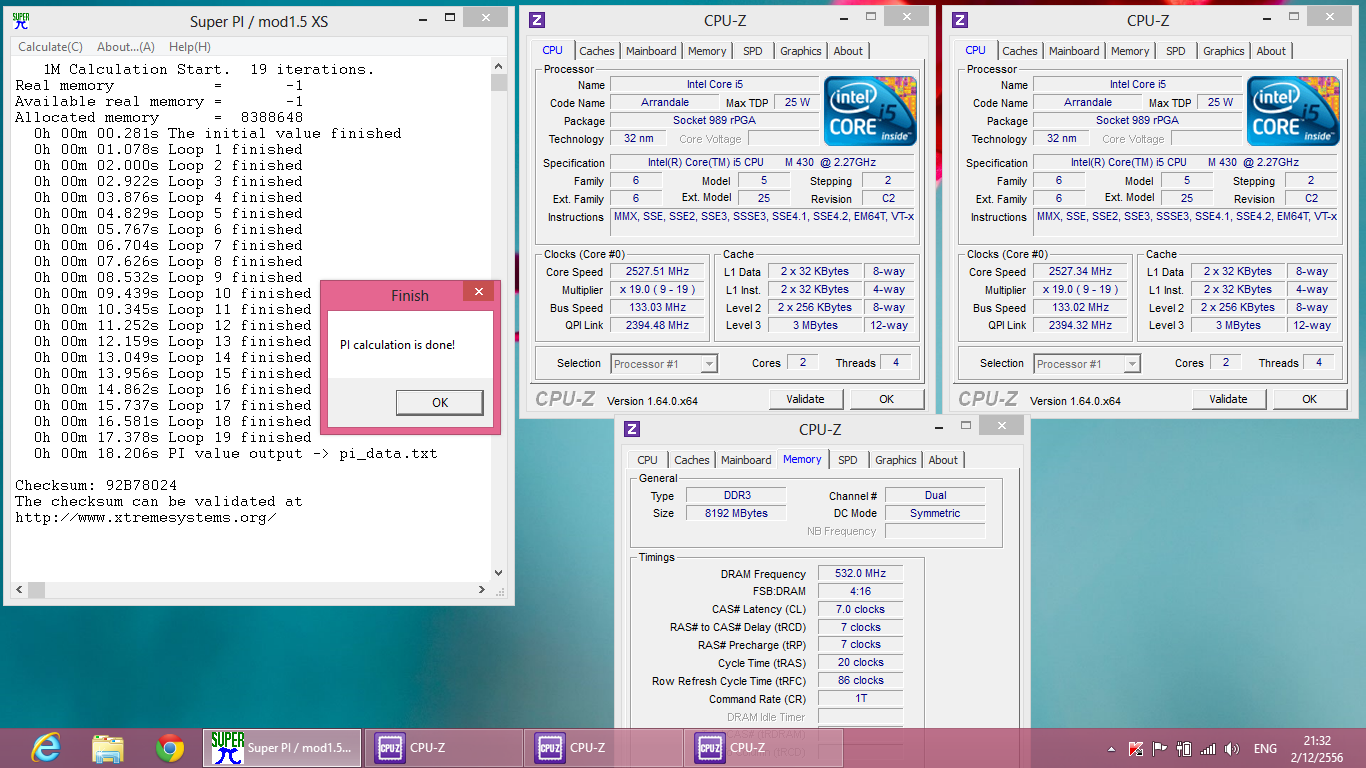The height and width of the screenshot is (768, 1366).
Task: Click the Z icon of the Memory CPU-Z window
Action: (x=632, y=429)
